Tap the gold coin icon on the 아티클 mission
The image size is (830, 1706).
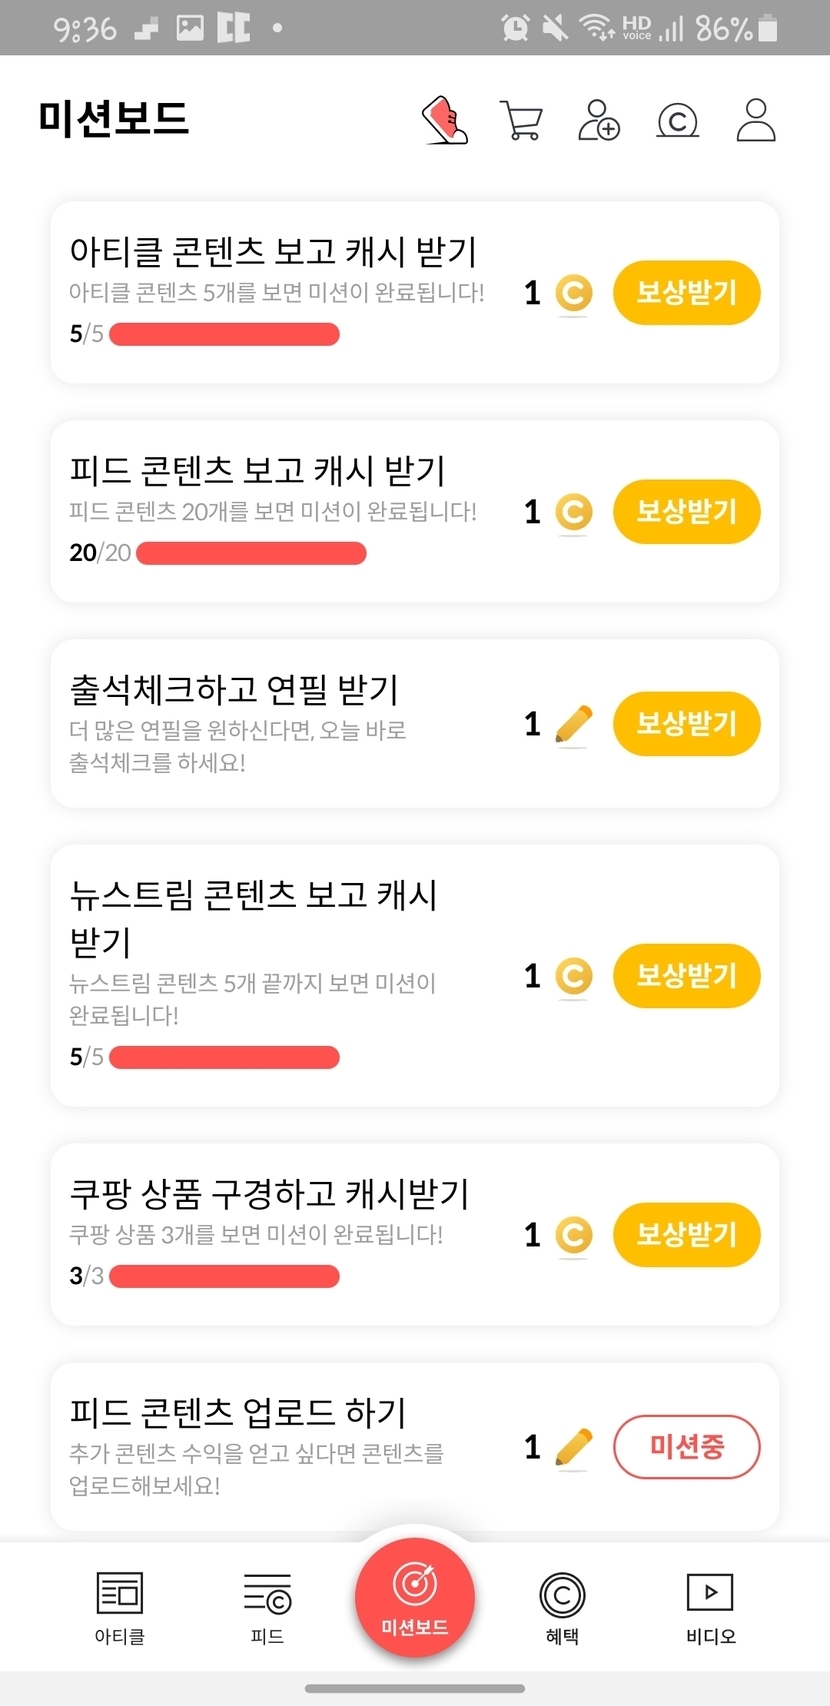coord(573,293)
